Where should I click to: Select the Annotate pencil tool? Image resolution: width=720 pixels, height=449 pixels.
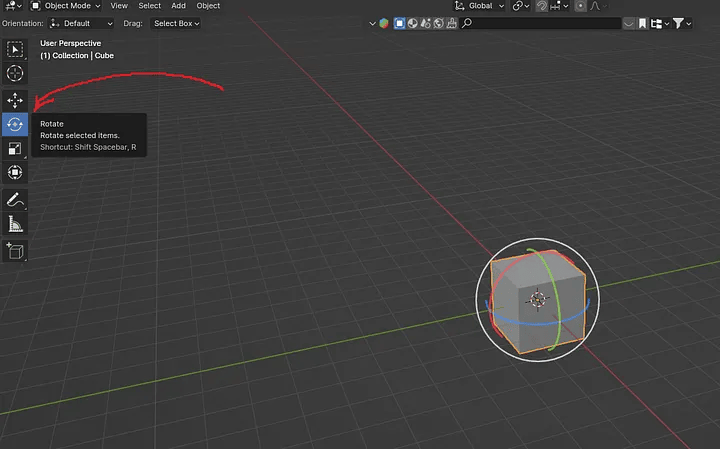click(x=15, y=200)
